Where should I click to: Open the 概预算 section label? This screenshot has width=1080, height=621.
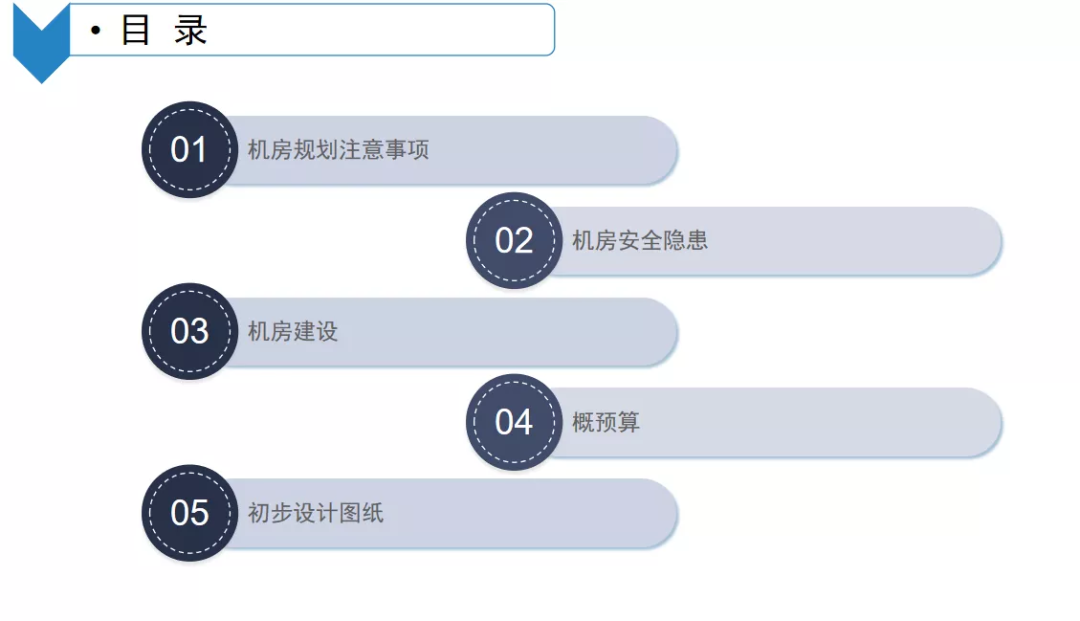click(606, 422)
